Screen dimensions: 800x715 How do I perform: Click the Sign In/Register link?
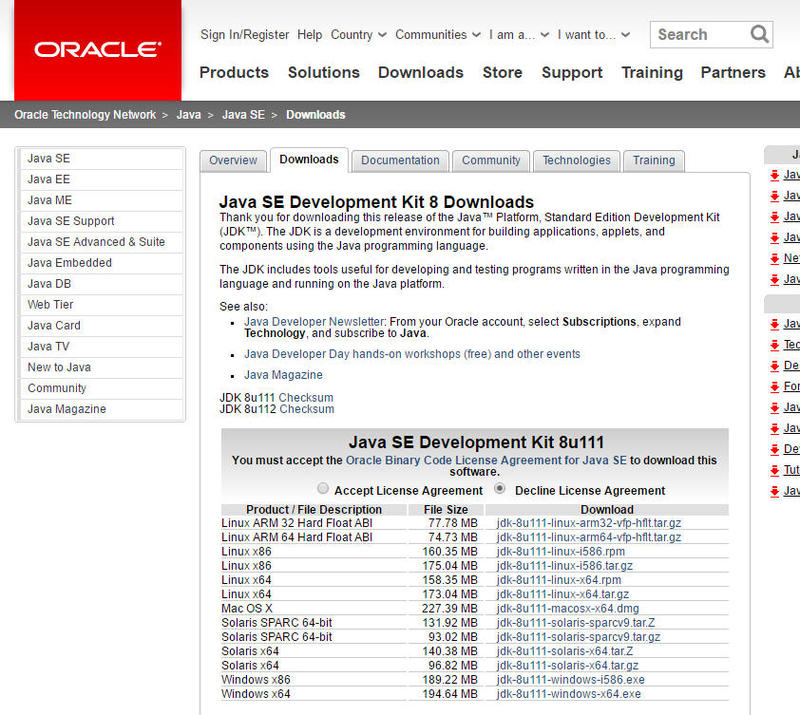point(244,35)
